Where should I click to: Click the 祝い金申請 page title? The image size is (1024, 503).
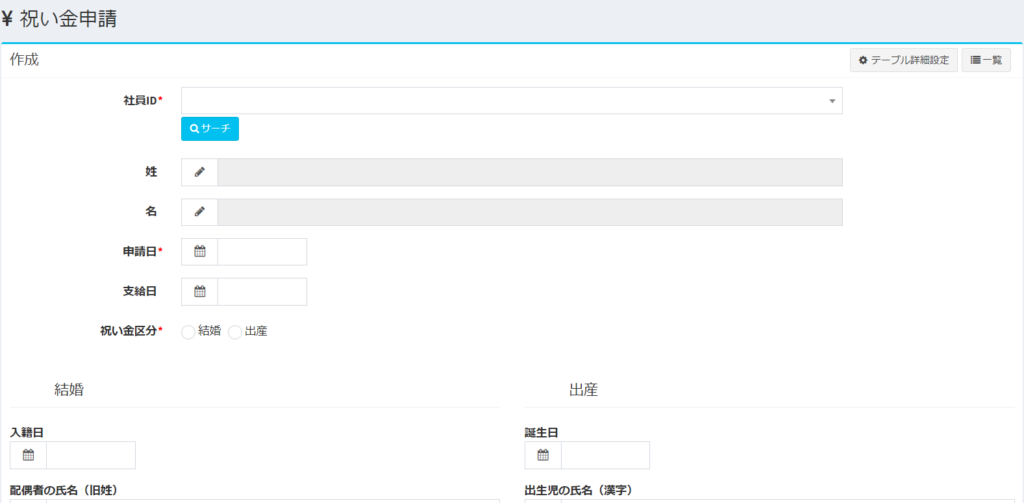point(60,20)
